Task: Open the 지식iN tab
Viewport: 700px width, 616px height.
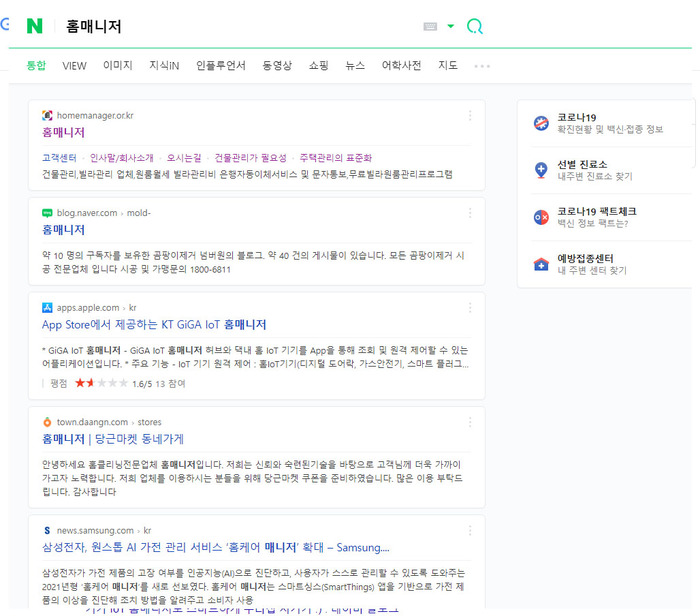Action: [164, 66]
